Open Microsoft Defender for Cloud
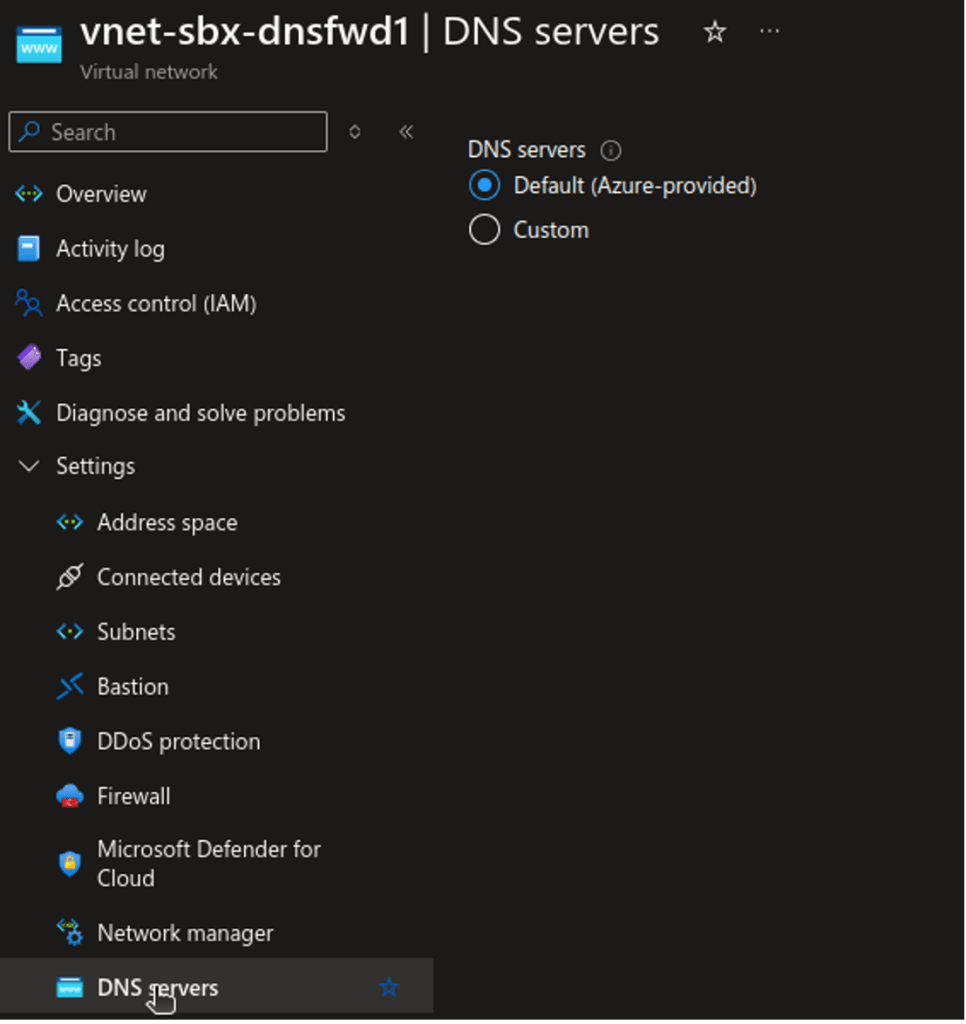Viewport: 966px width, 1024px height. coord(208,862)
